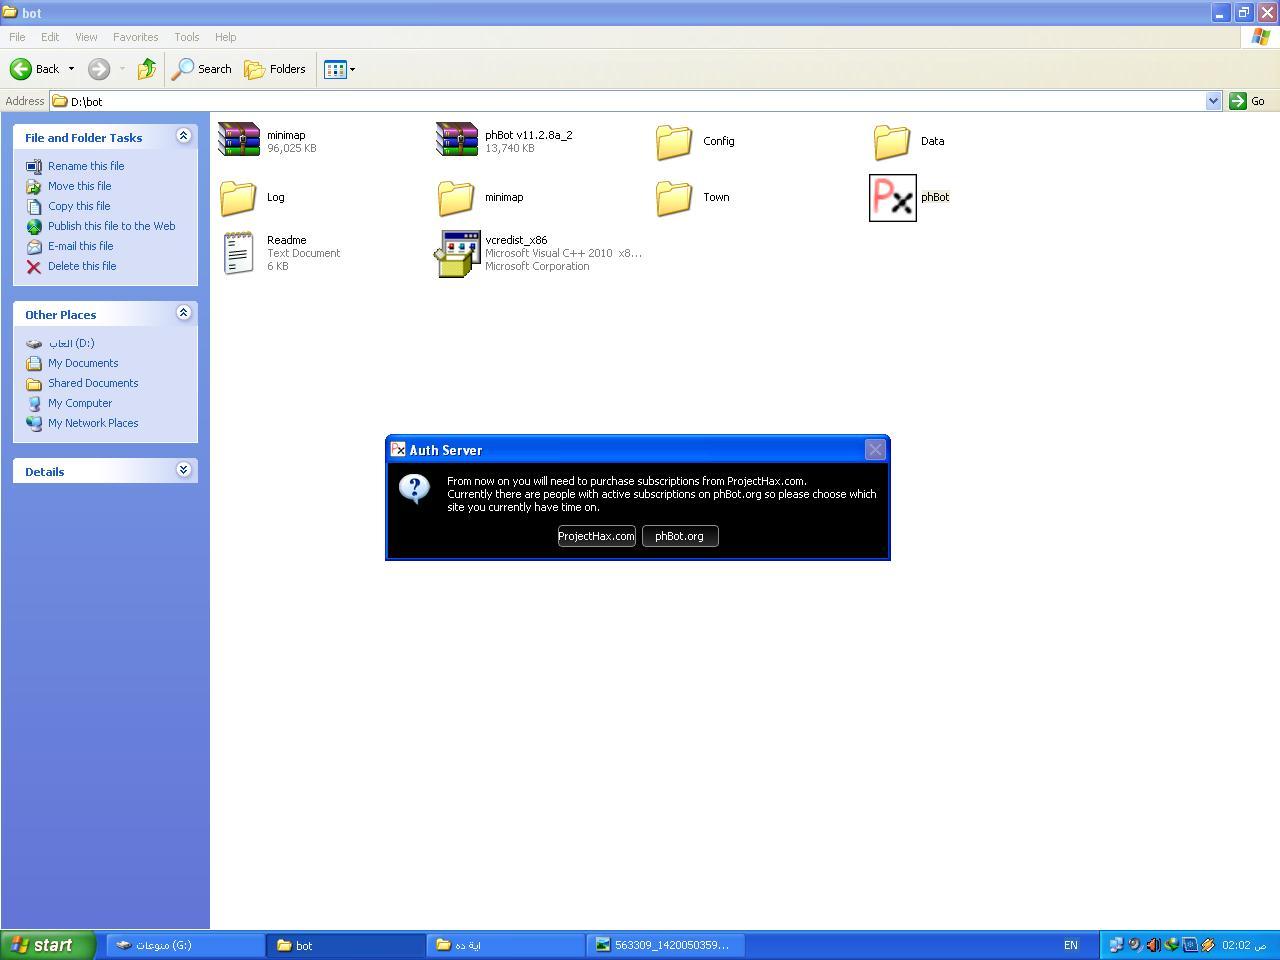The height and width of the screenshot is (960, 1280).
Task: Open the Edit menu
Action: tap(50, 37)
